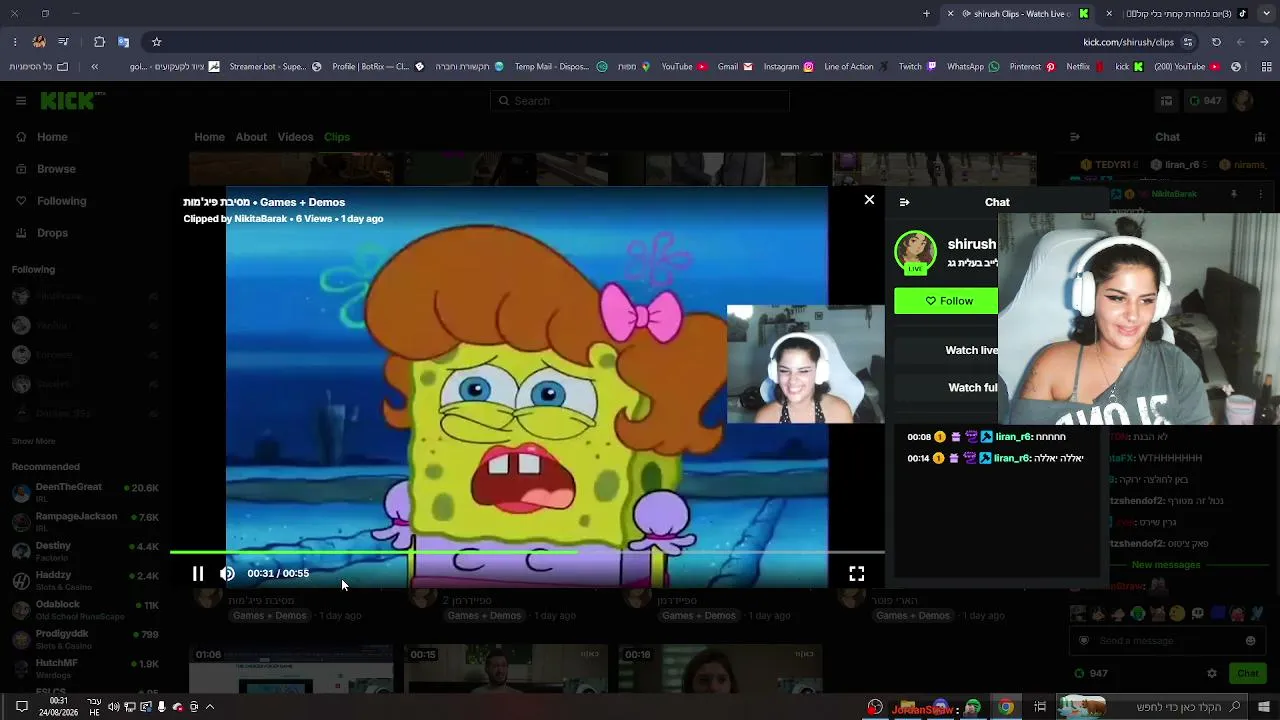Open NikitaBarak's profile from clip credits
Viewport: 1280px width, 720px height.
pyautogui.click(x=260, y=219)
